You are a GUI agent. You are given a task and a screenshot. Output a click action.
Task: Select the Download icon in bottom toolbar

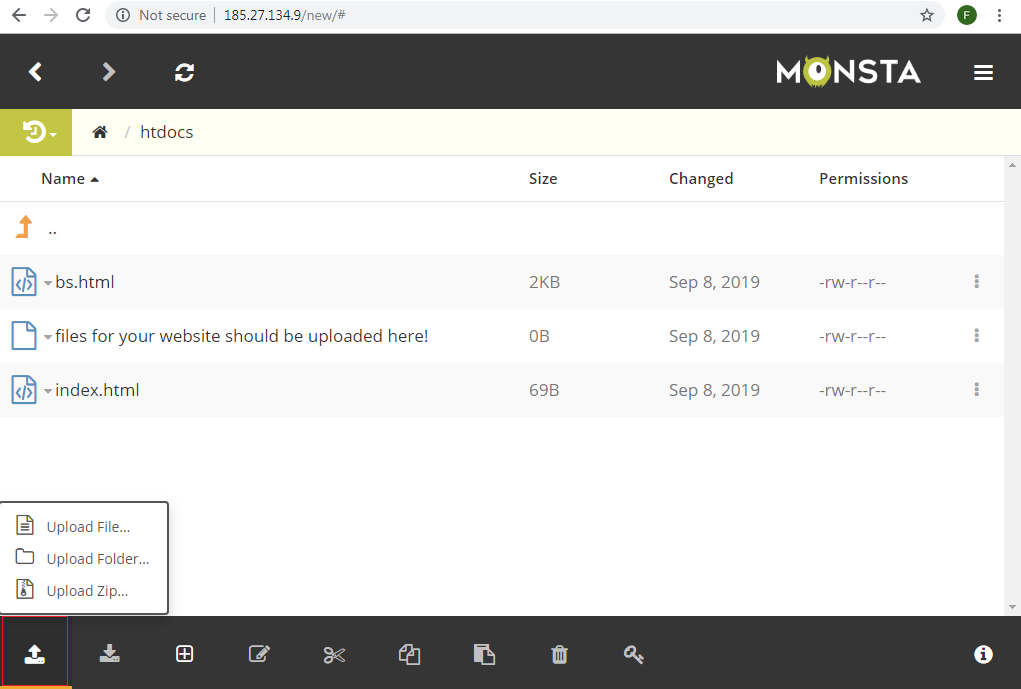tap(109, 654)
